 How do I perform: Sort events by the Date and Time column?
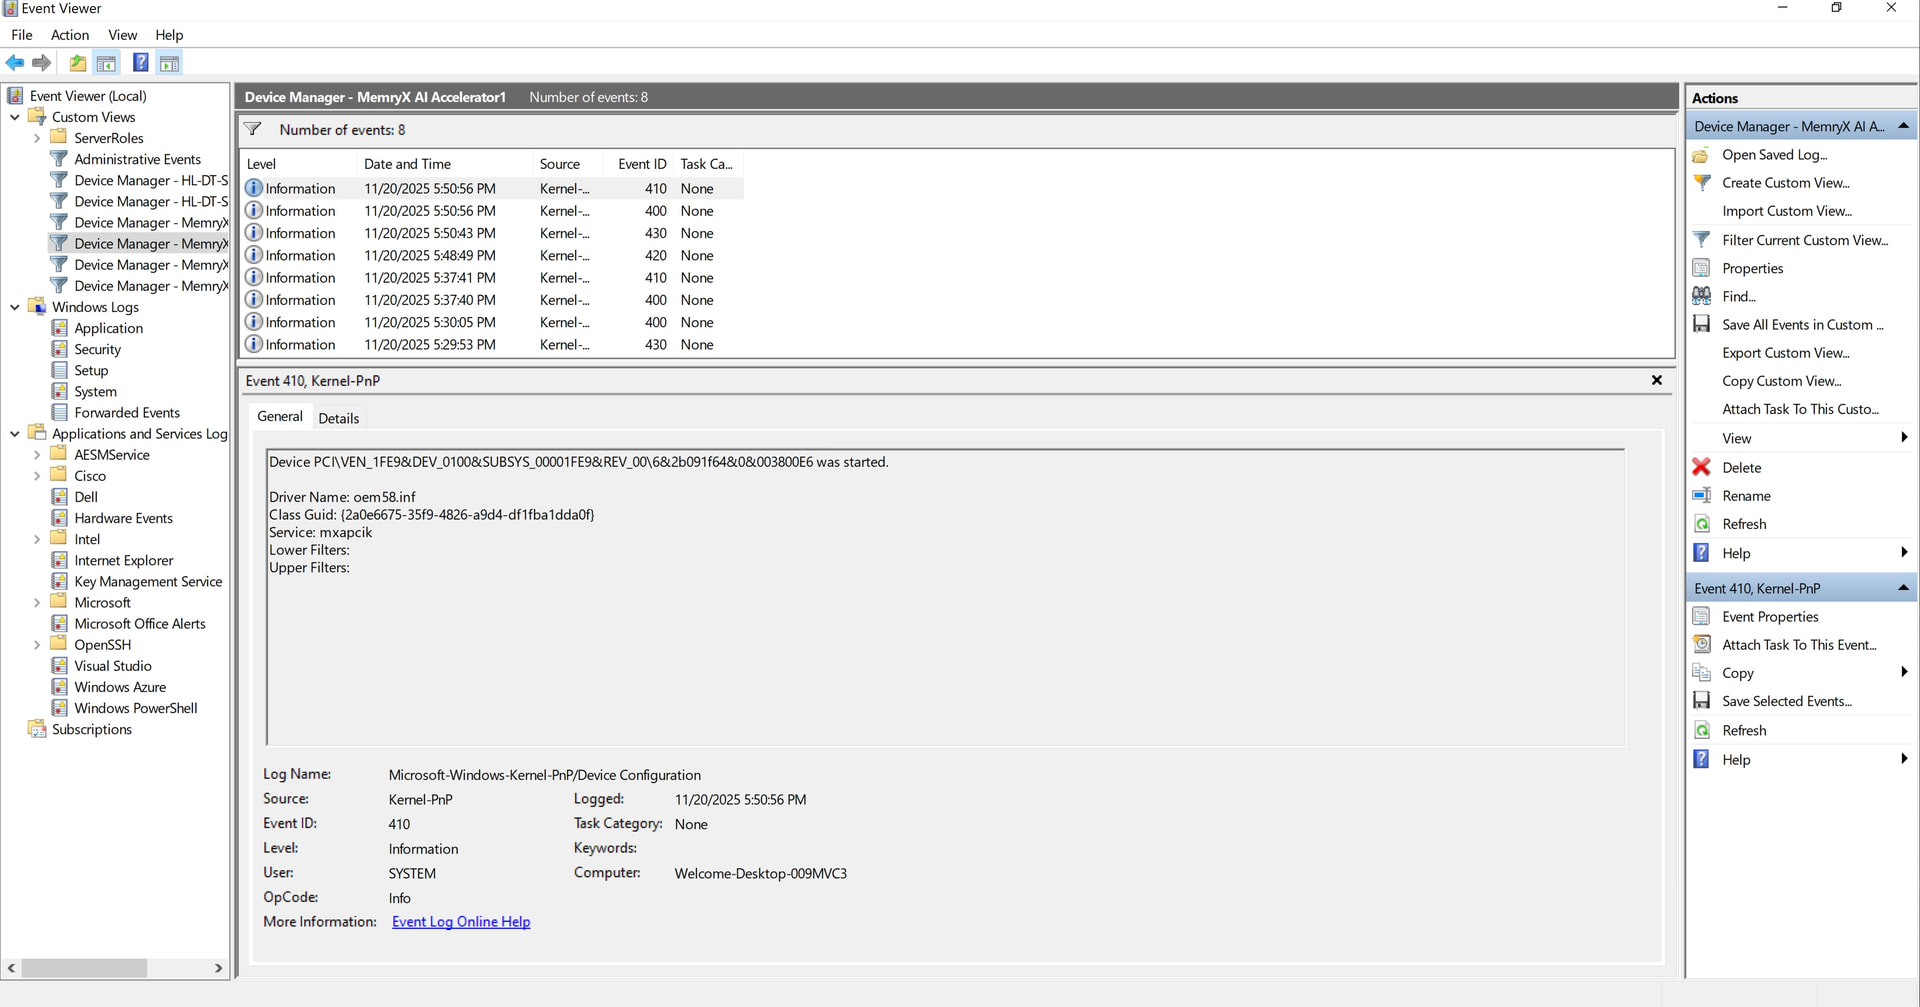(444, 164)
